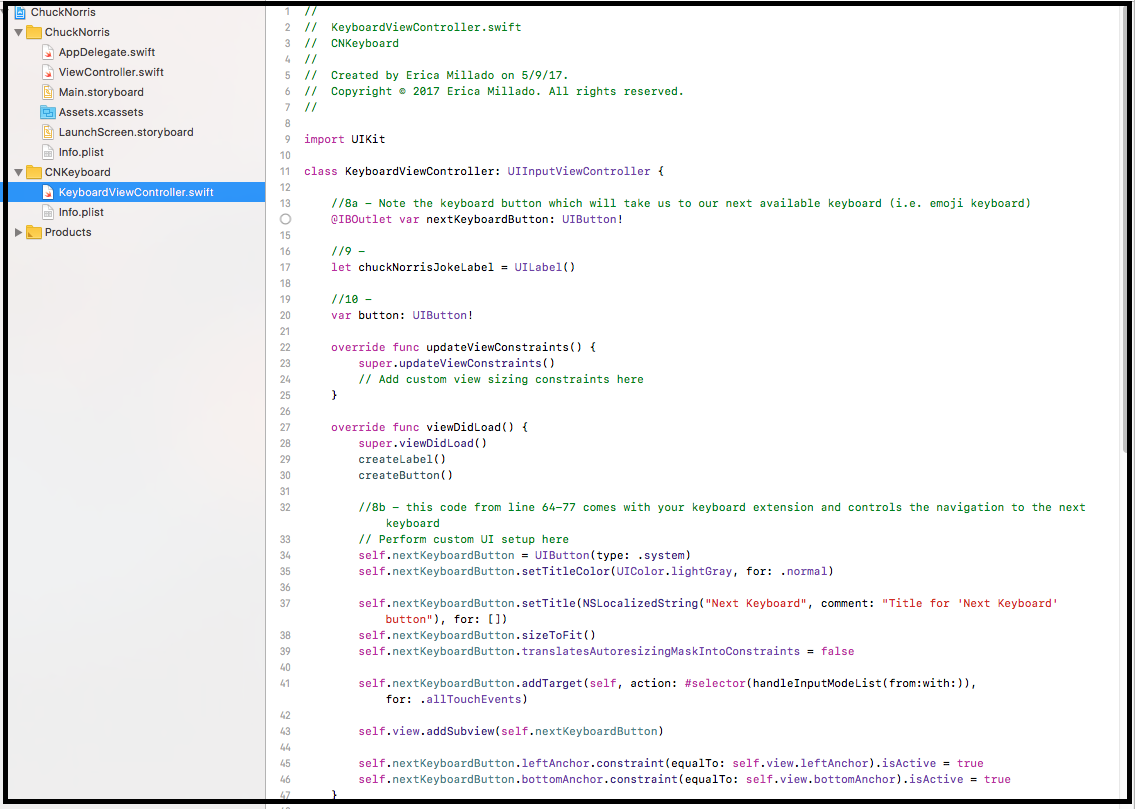This screenshot has width=1135, height=809.
Task: Click the 'sizeToFit()' call
Action: (x=558, y=635)
